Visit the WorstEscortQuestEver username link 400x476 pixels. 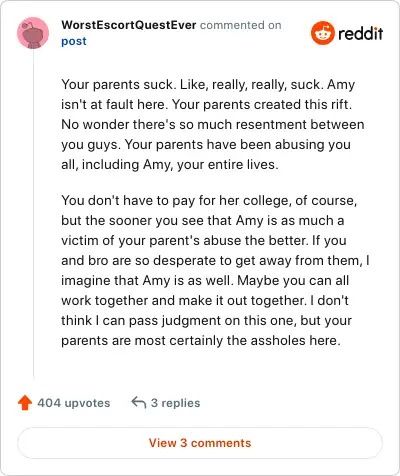(x=129, y=25)
